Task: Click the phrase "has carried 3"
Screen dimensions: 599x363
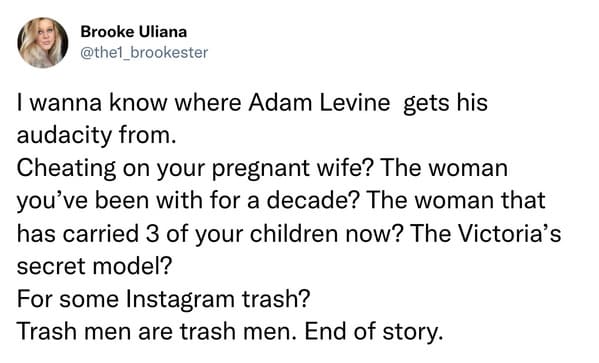Action: (x=88, y=233)
